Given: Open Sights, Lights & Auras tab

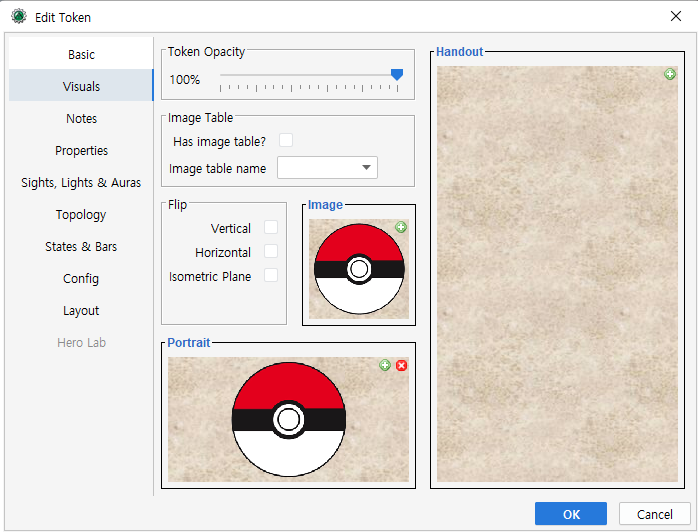Looking at the screenshot, I should tap(81, 183).
